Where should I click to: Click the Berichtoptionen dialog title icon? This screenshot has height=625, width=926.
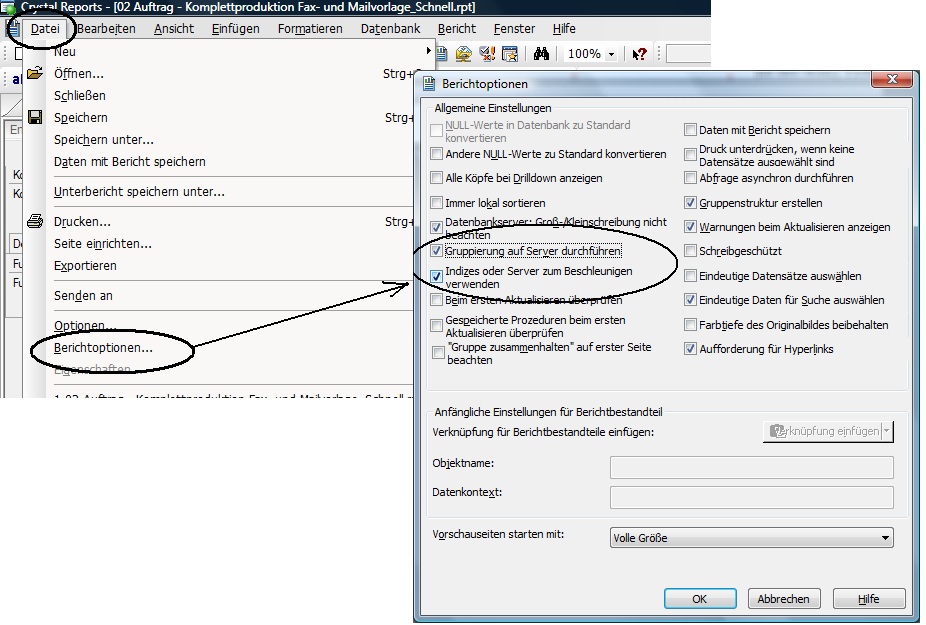tap(429, 84)
